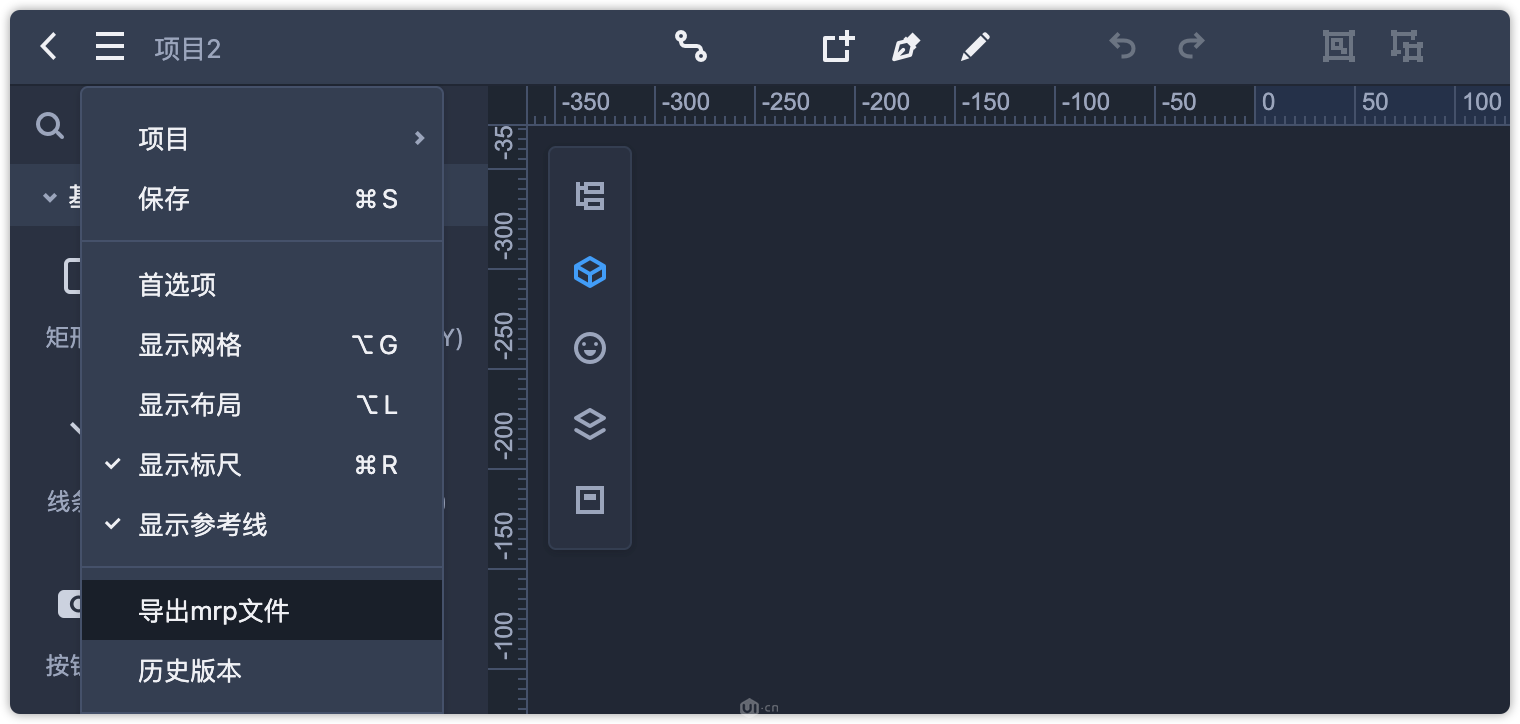Click the back arrow icon

pyautogui.click(x=48, y=47)
